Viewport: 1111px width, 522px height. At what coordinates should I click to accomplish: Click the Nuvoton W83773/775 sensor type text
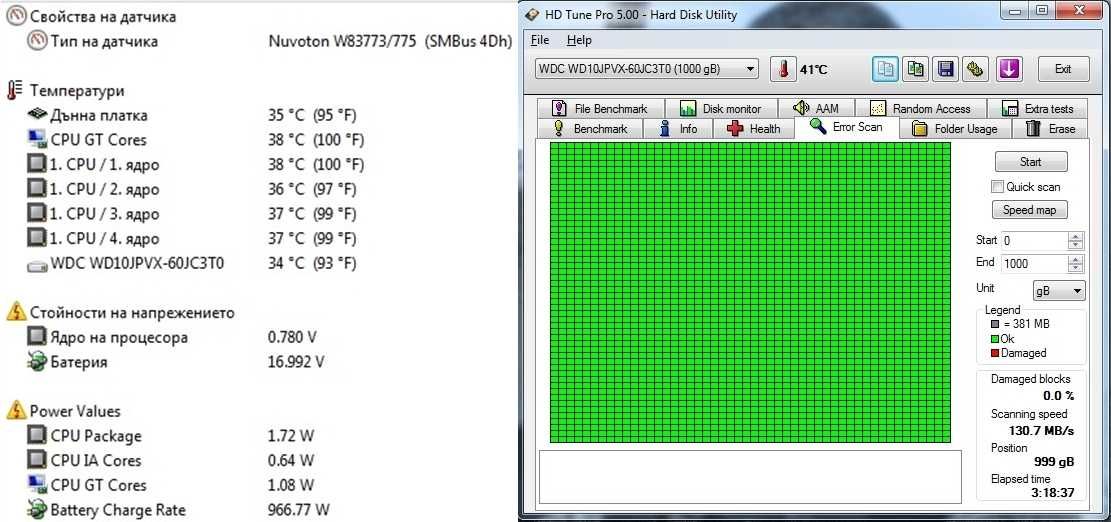click(x=390, y=41)
